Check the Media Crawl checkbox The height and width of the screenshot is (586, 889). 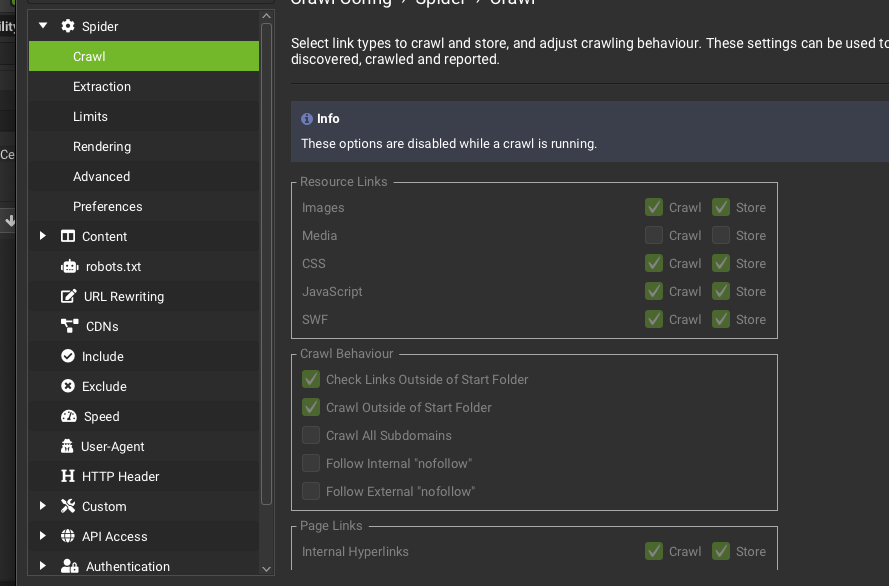[654, 236]
